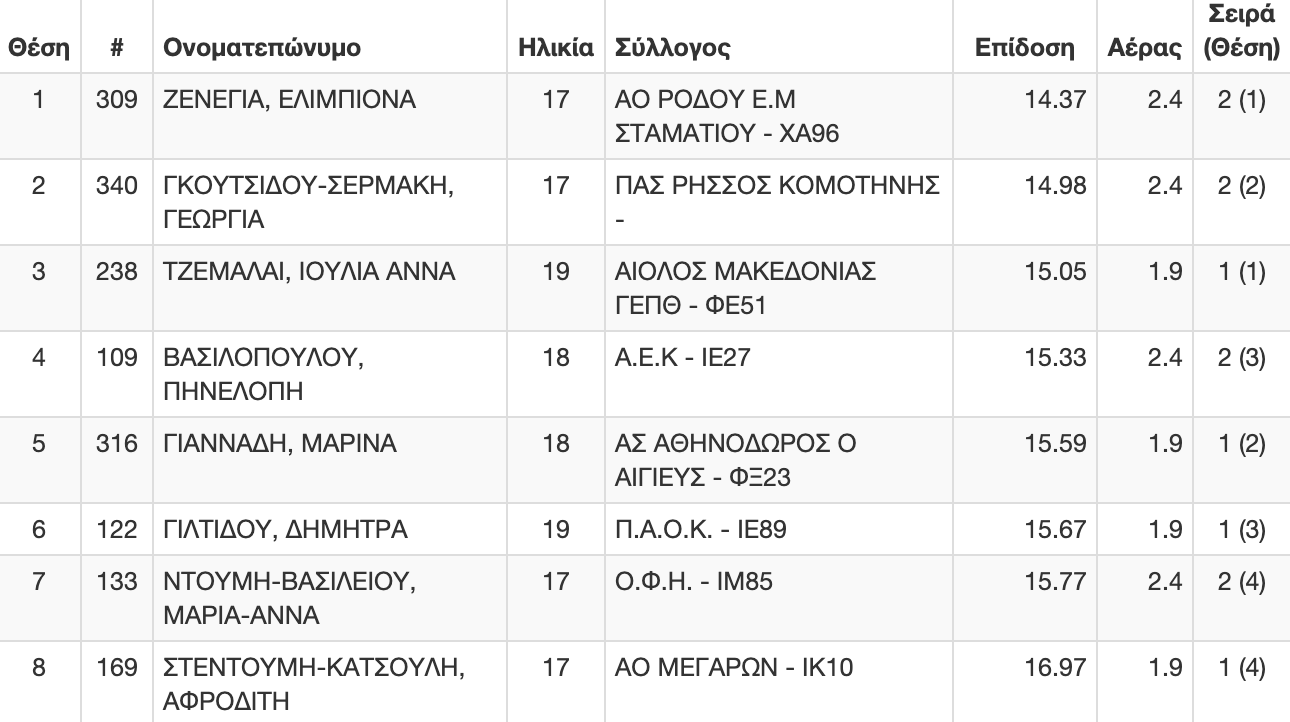Select the ΤΖΕΜΑΛΑΙ, ΙΟΥΛΙΑ ΑΝΝΑ row name
1290x722 pixels.
309,272
